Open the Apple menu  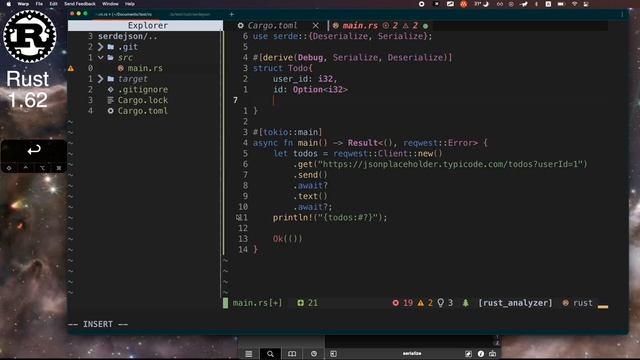(x=9, y=4)
